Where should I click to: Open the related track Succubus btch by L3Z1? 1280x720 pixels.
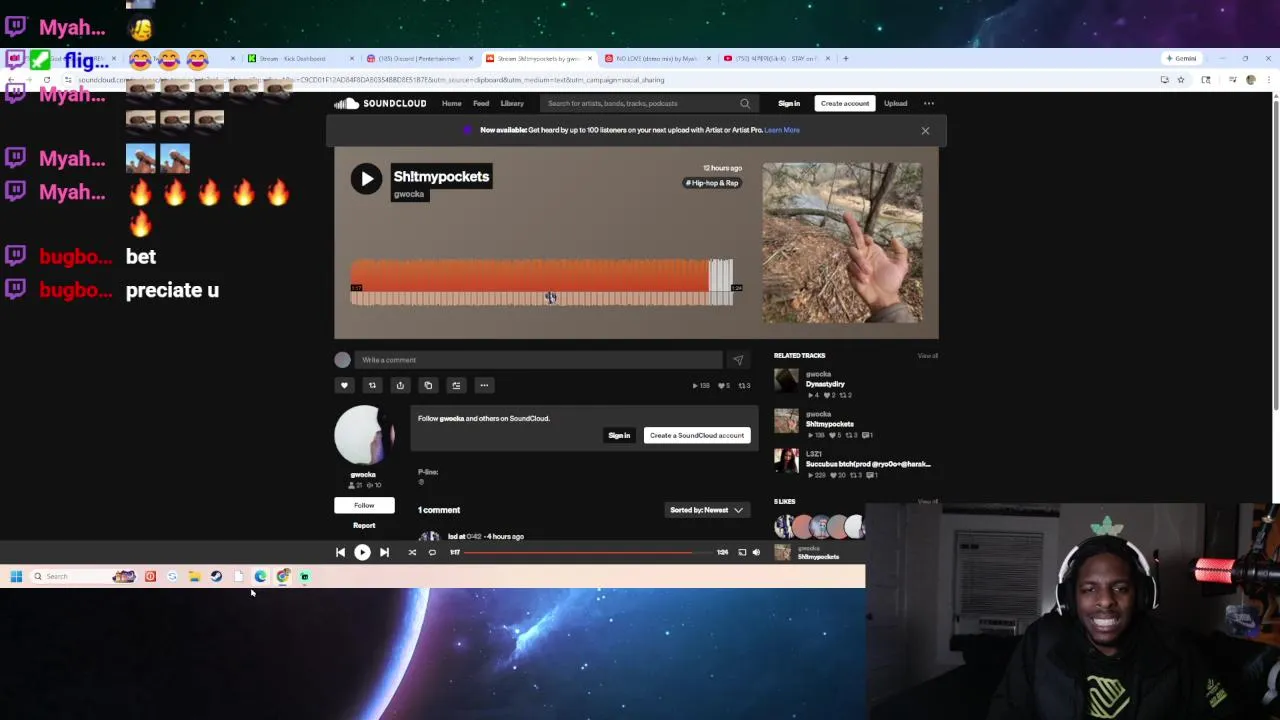(x=868, y=464)
